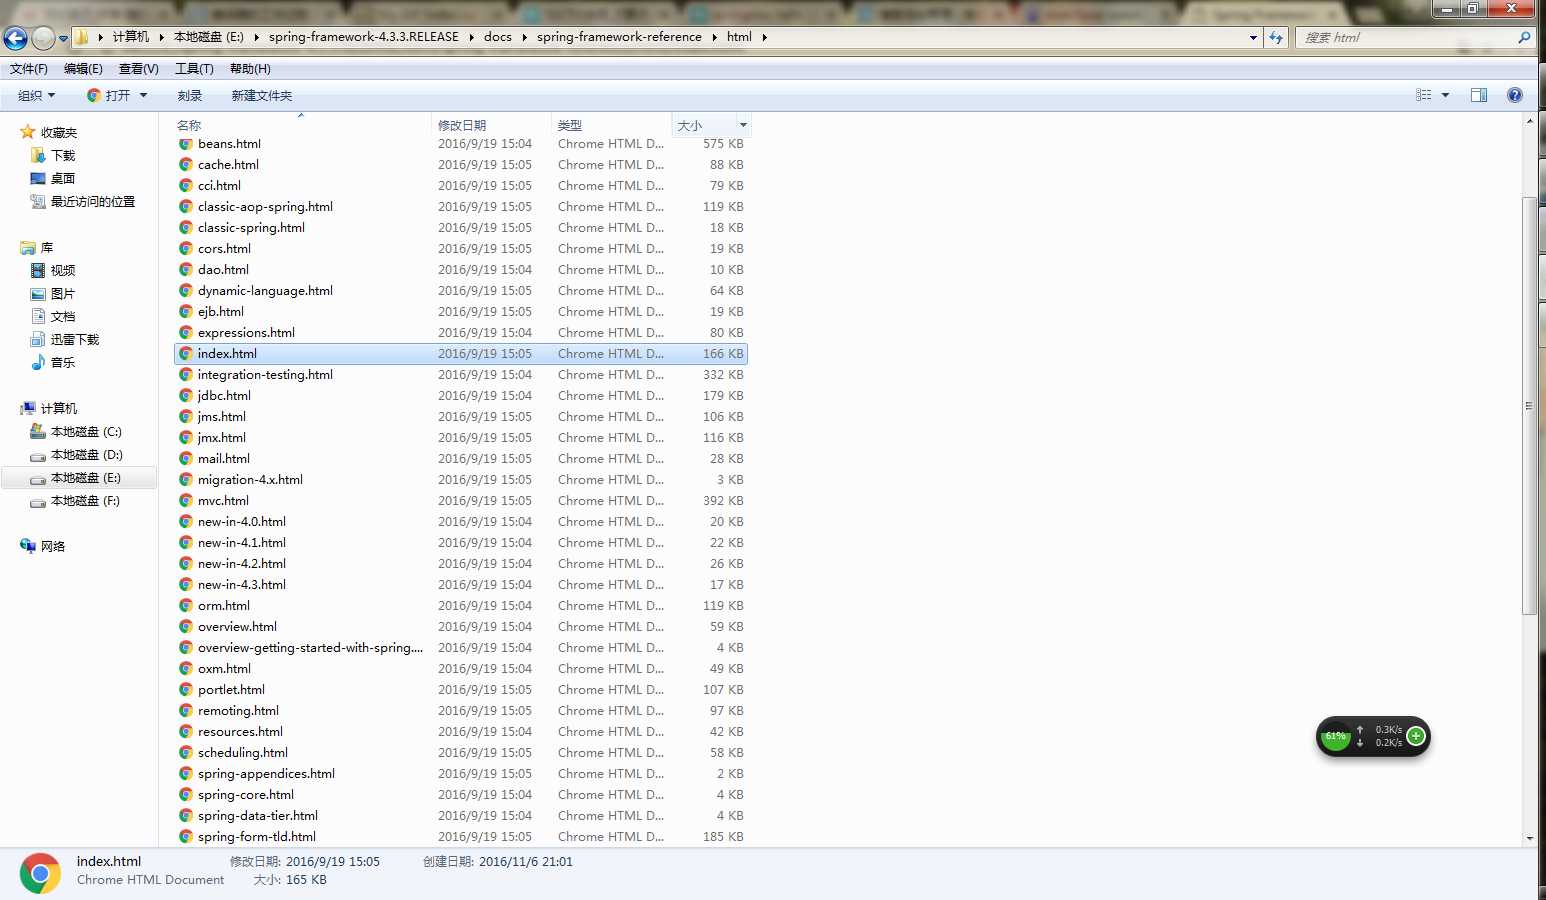The height and width of the screenshot is (900, 1546).
Task: Click the 新建文件夹 button
Action: [262, 95]
